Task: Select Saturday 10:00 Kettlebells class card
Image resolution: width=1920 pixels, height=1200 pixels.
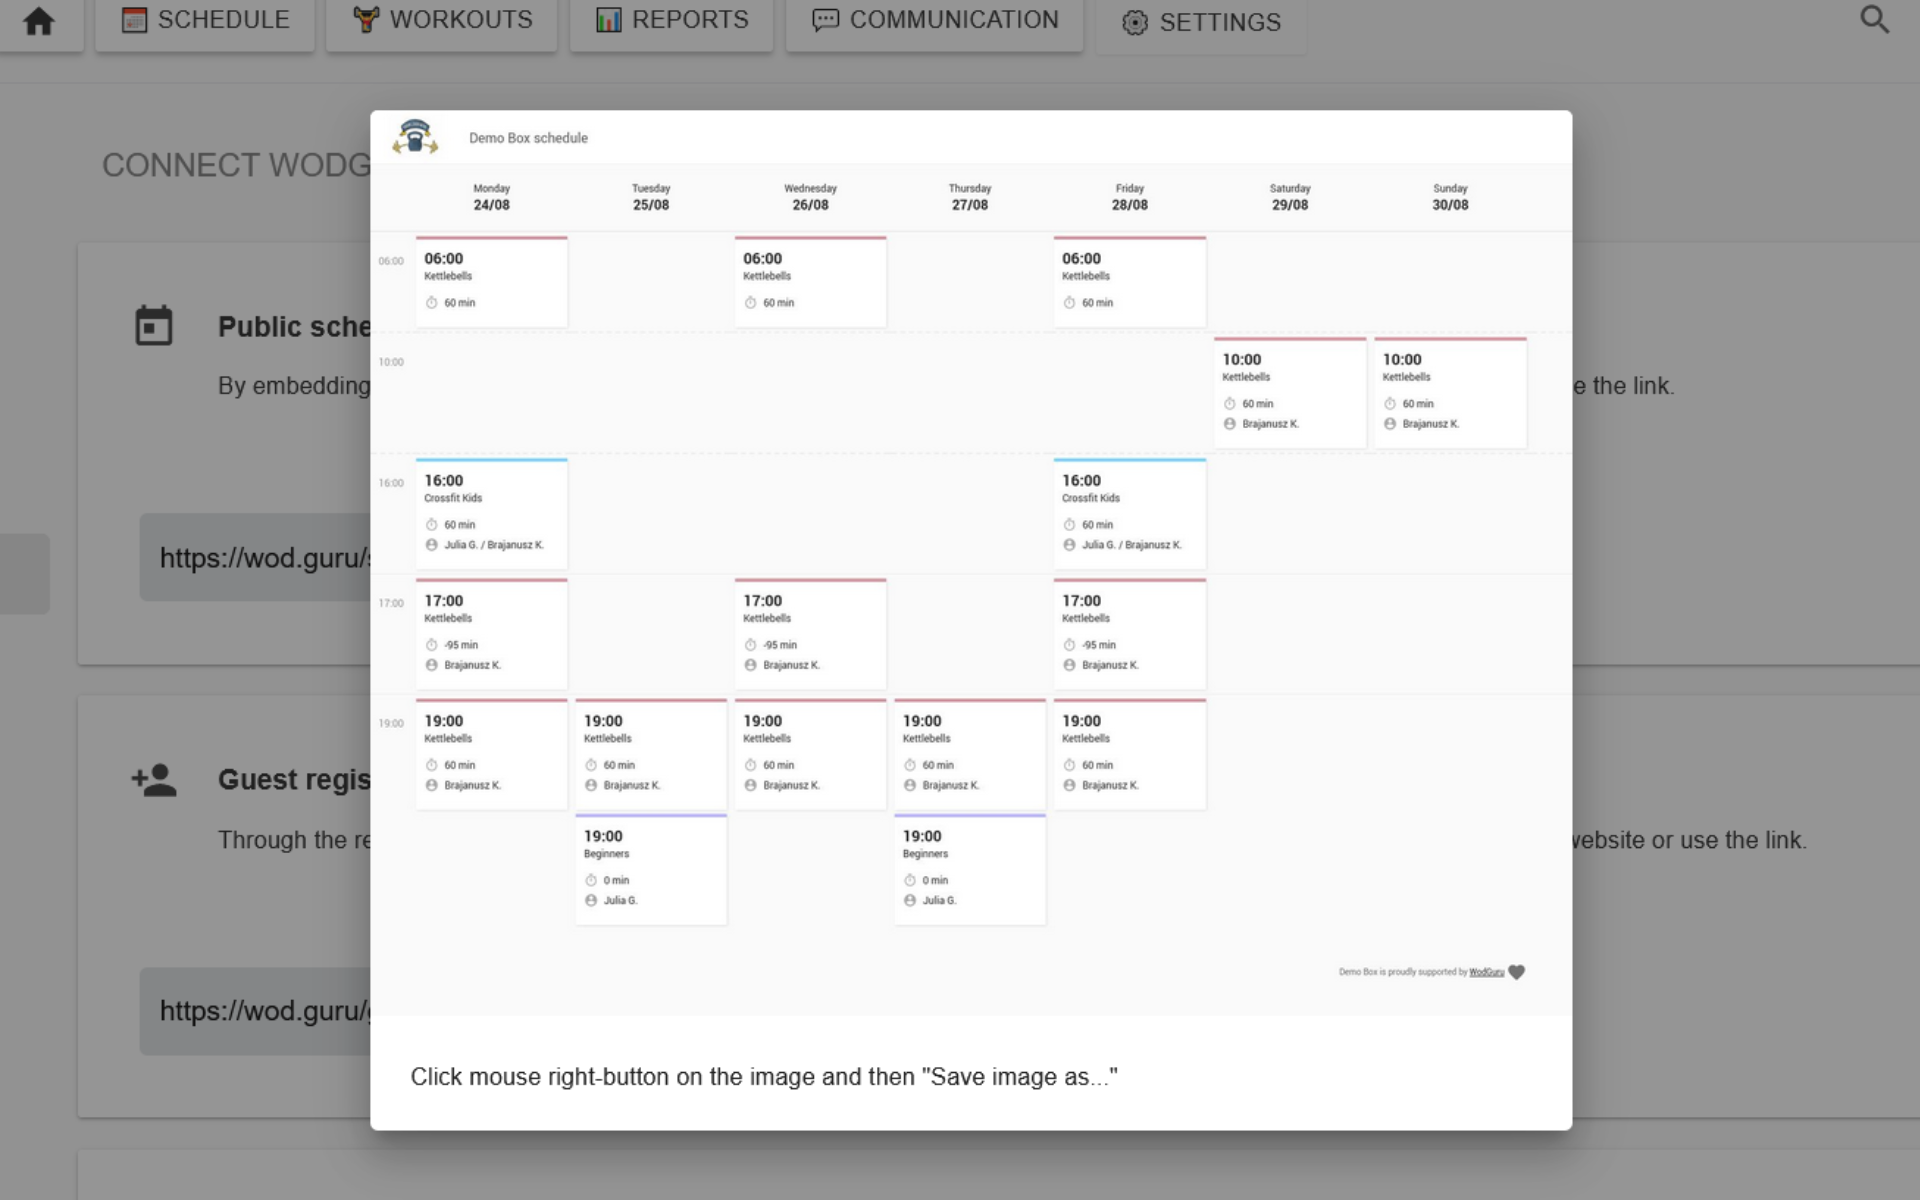Action: pyautogui.click(x=1289, y=392)
